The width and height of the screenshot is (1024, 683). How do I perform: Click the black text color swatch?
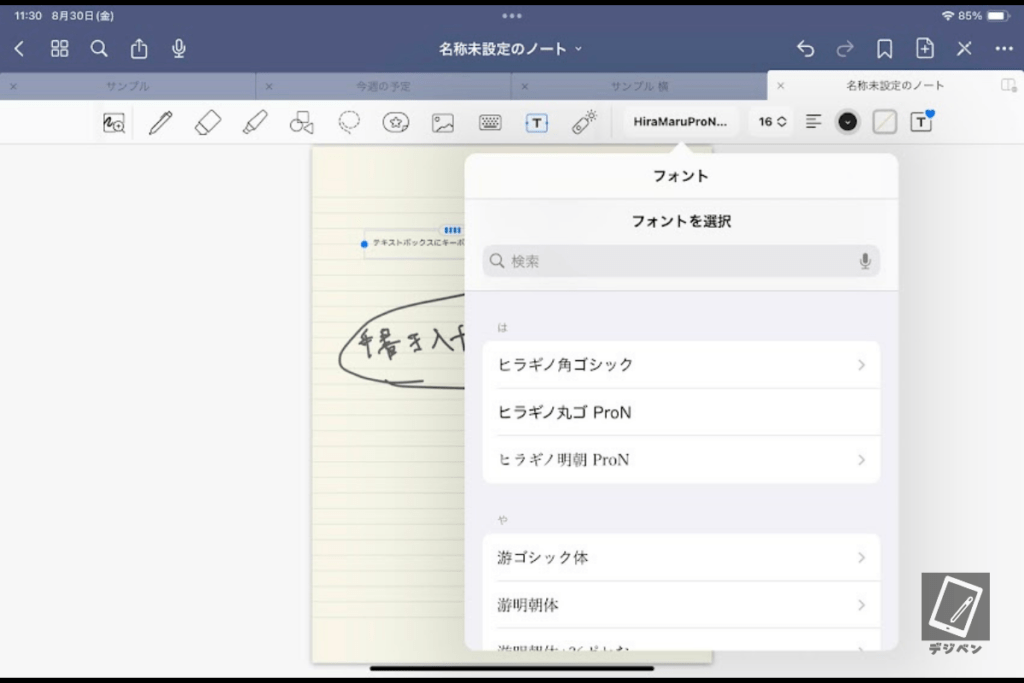[848, 122]
